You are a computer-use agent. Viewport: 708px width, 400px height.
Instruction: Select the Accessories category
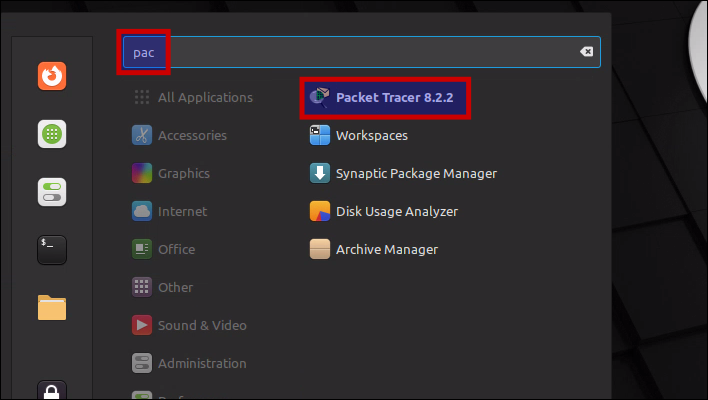pyautogui.click(x=191, y=135)
